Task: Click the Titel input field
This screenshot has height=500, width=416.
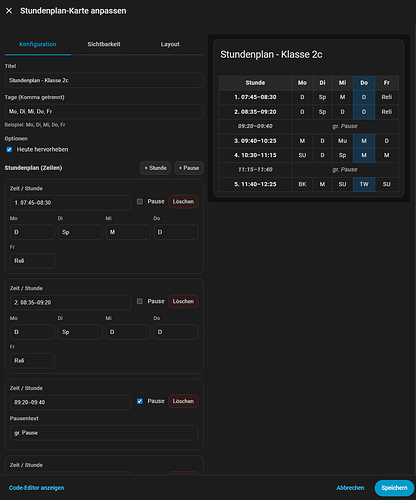Action: click(104, 80)
